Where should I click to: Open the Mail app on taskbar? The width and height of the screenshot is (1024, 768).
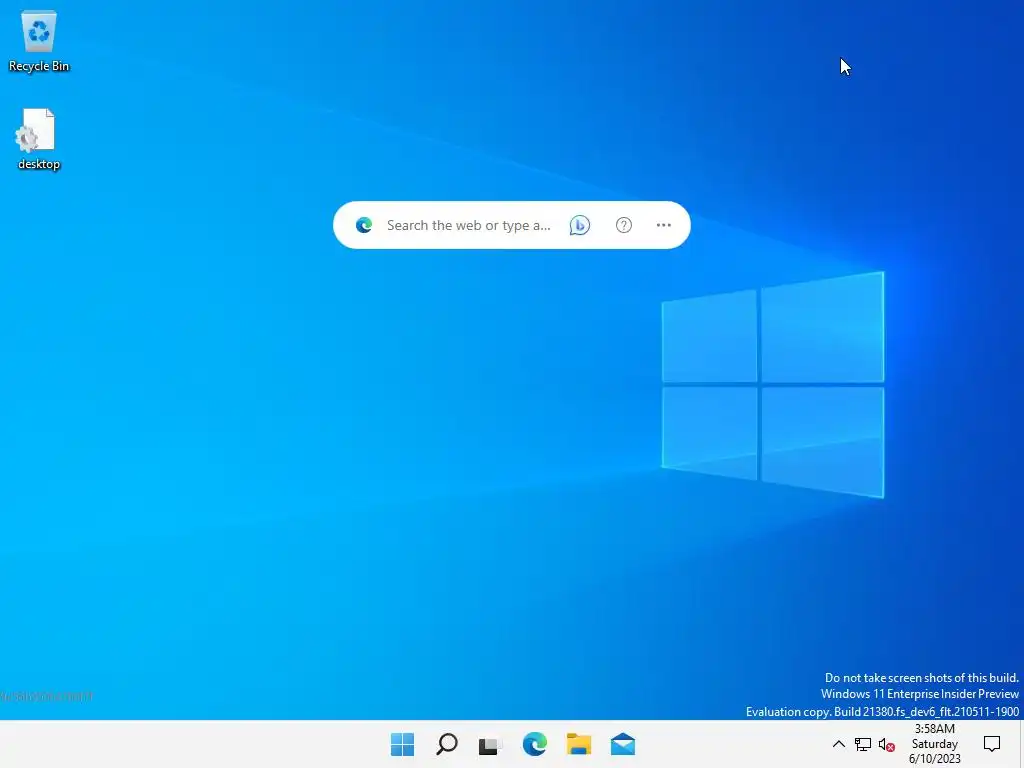622,744
